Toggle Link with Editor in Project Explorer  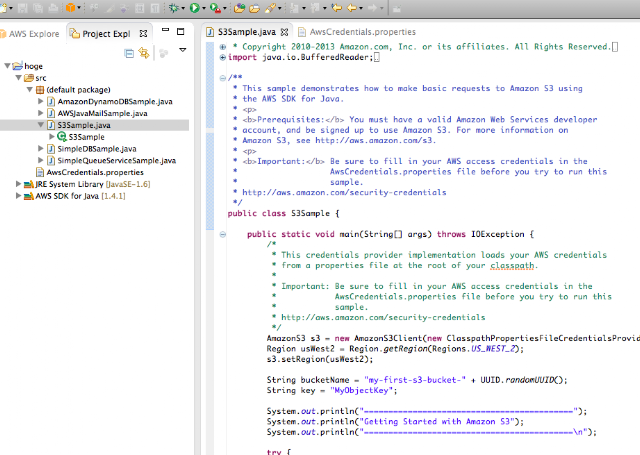click(144, 53)
